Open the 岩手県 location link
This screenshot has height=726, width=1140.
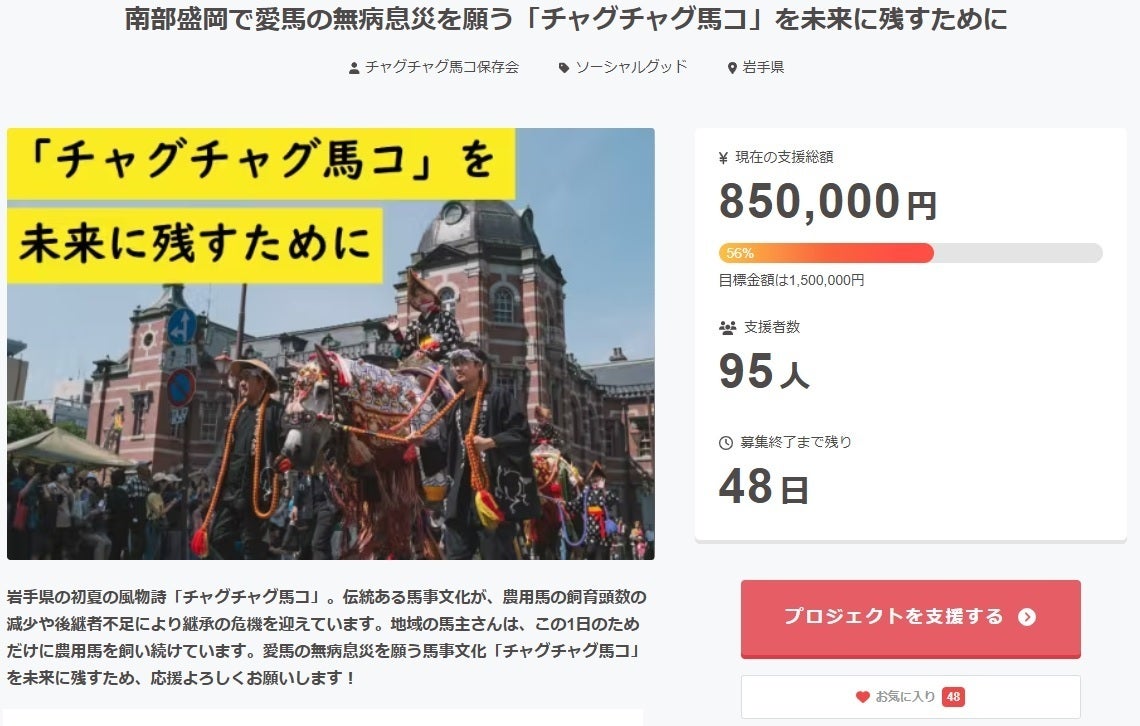coord(763,67)
